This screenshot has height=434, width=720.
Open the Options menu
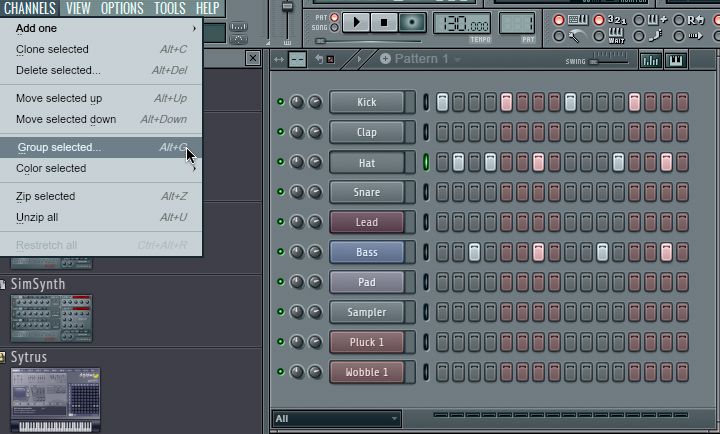(x=122, y=8)
